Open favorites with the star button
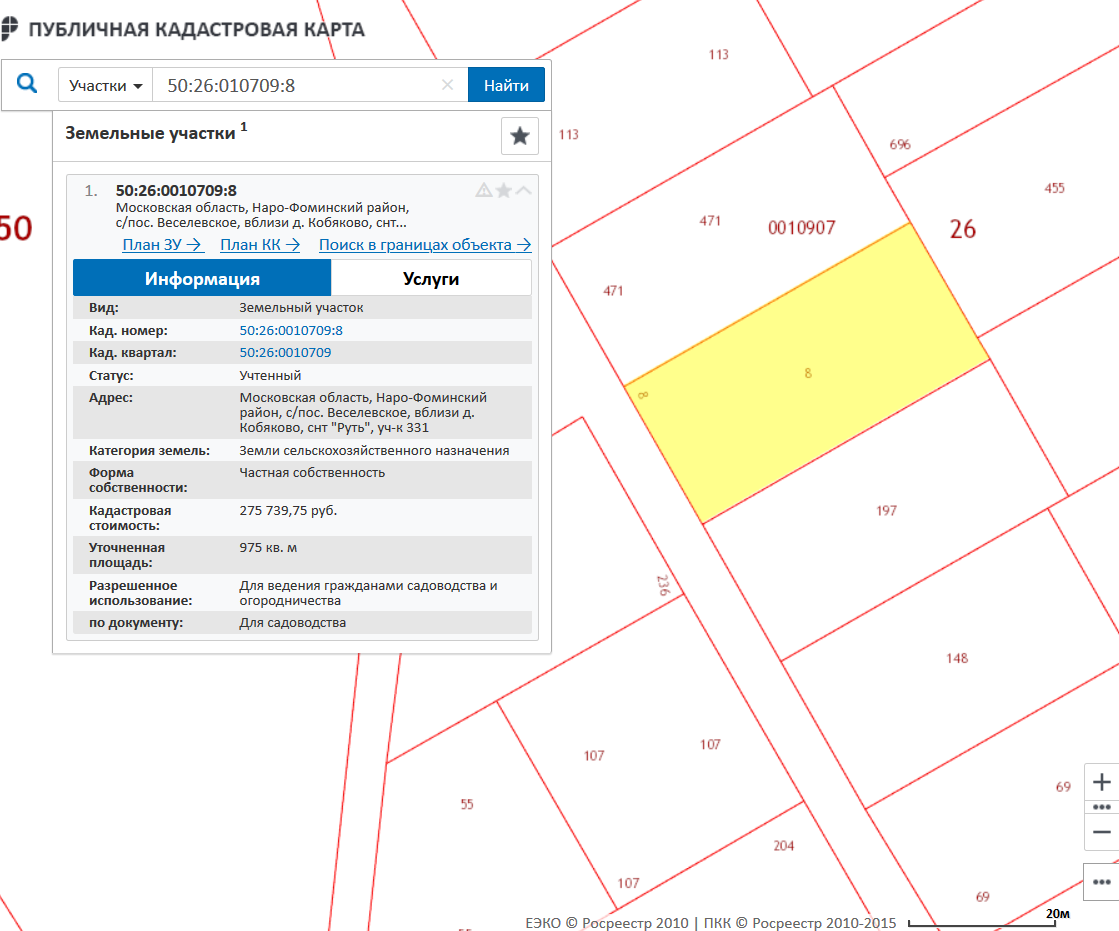The width and height of the screenshot is (1119, 931). coord(519,136)
